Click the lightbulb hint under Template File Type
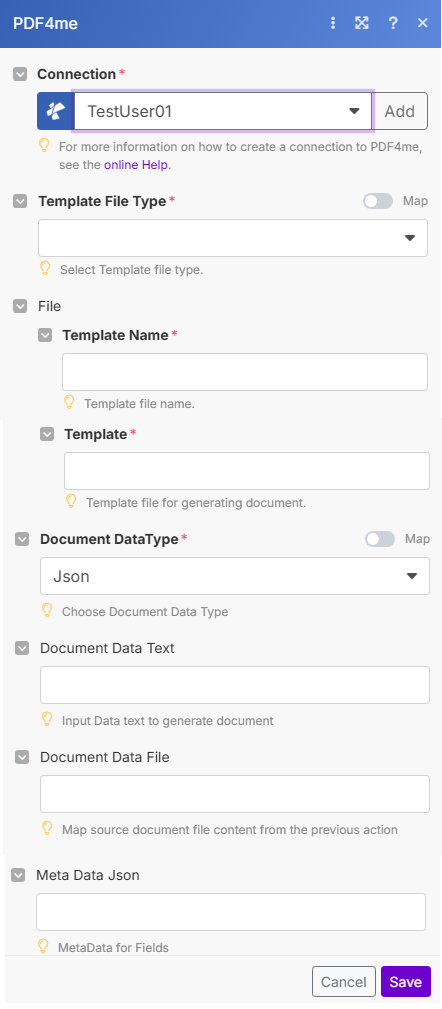The image size is (442, 1009). point(45,268)
